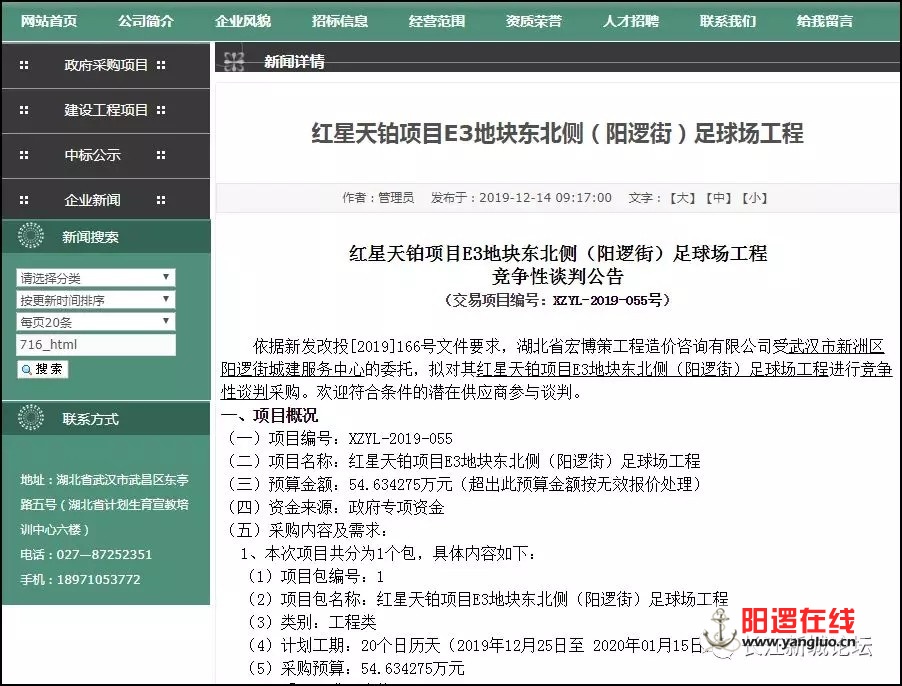
Task: Click the 联系方式 gear icon
Action: (x=30, y=418)
